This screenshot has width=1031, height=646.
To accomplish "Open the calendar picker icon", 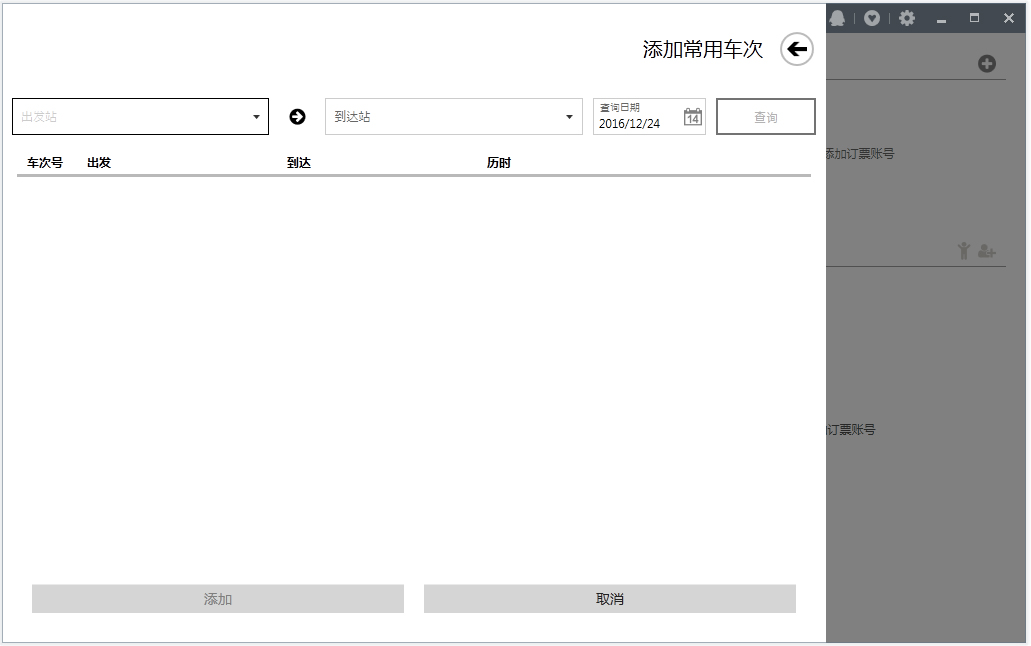I will (692, 117).
